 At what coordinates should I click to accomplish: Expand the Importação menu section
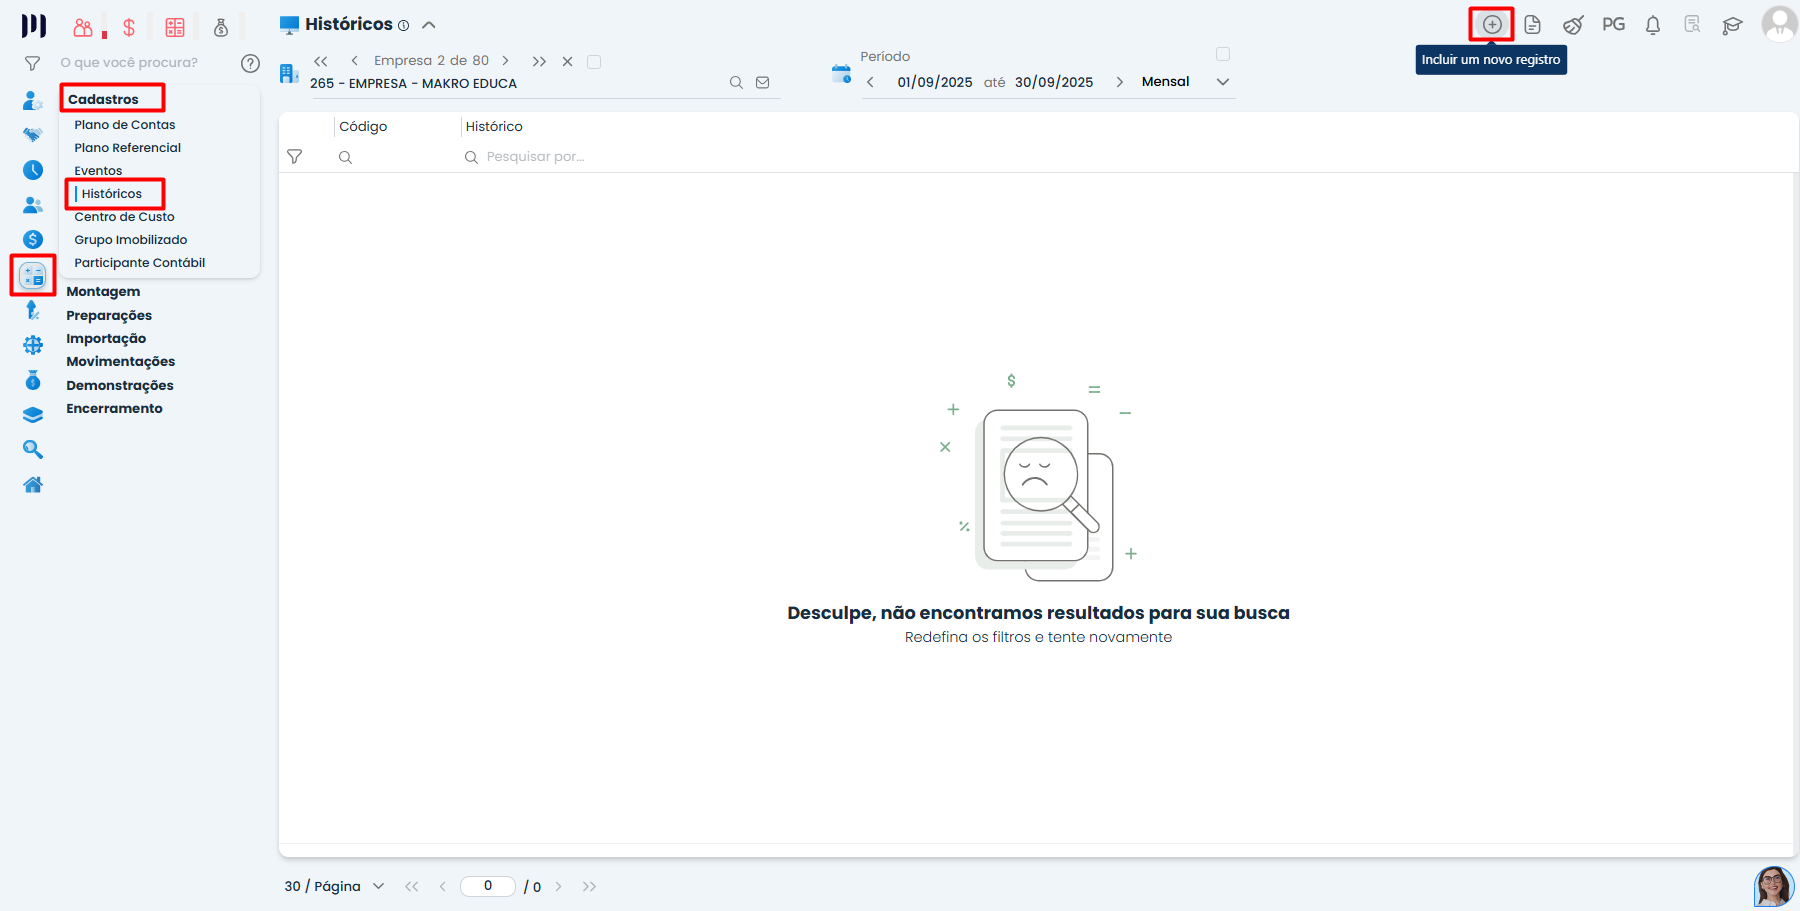coord(106,339)
